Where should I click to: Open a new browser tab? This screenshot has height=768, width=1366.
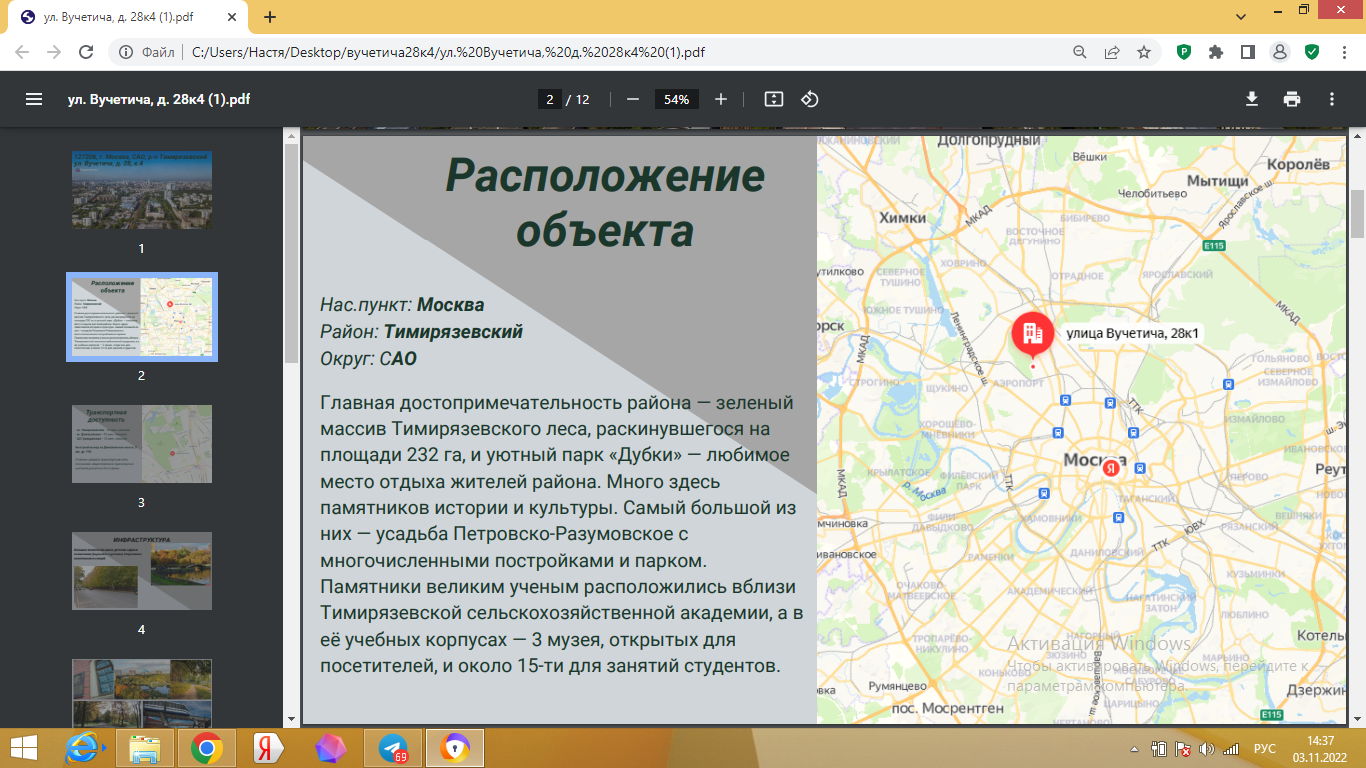pyautogui.click(x=270, y=17)
